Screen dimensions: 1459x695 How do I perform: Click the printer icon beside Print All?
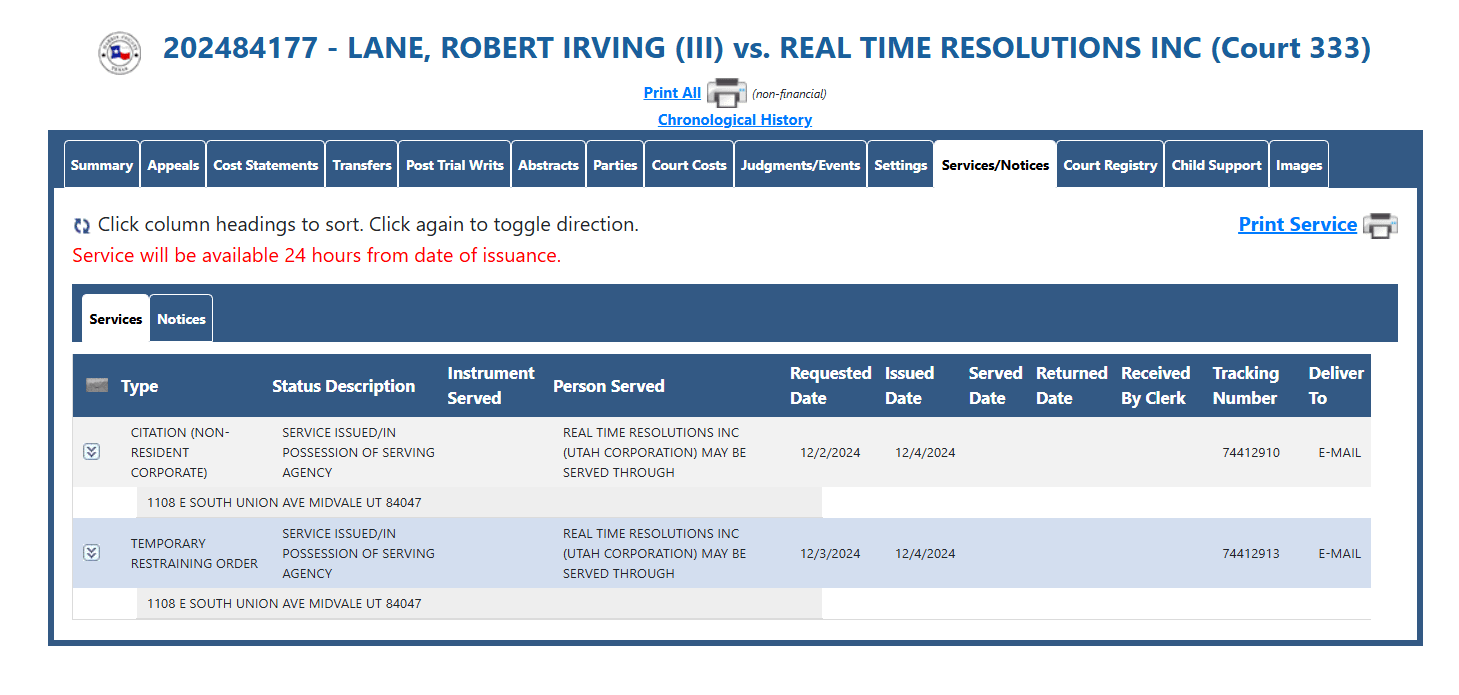click(x=727, y=93)
